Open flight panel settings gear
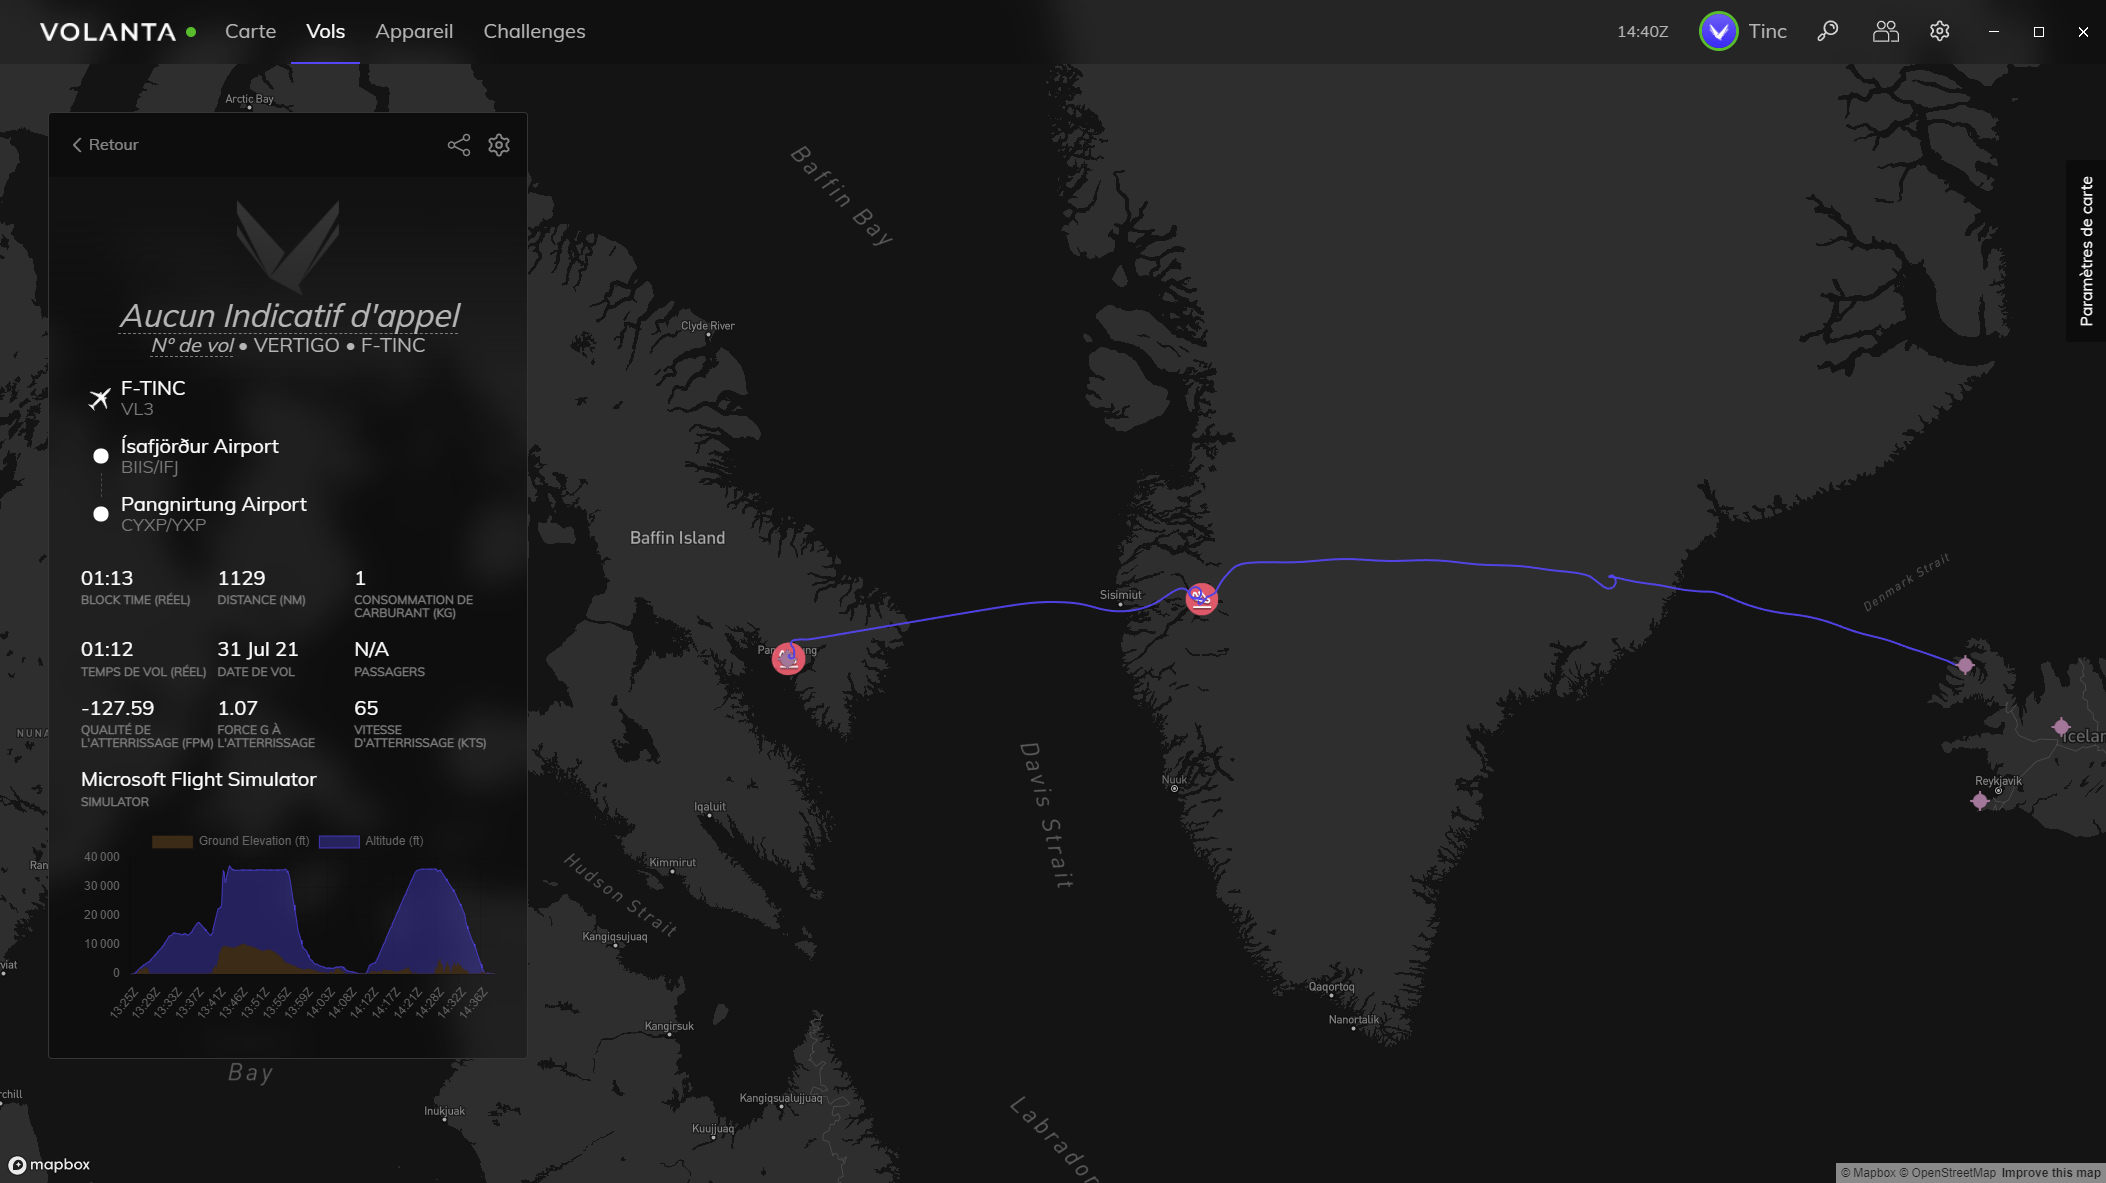This screenshot has height=1183, width=2106. pos(499,145)
